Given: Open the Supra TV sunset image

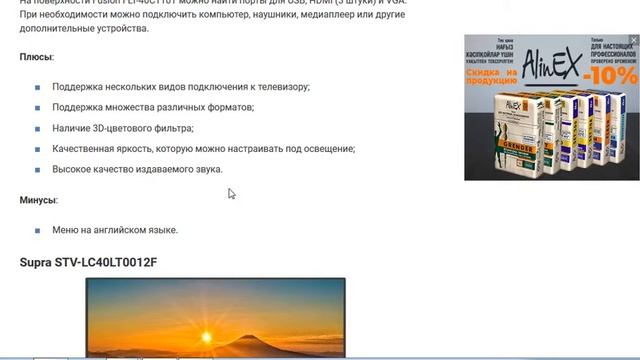Looking at the screenshot, I should (x=216, y=318).
